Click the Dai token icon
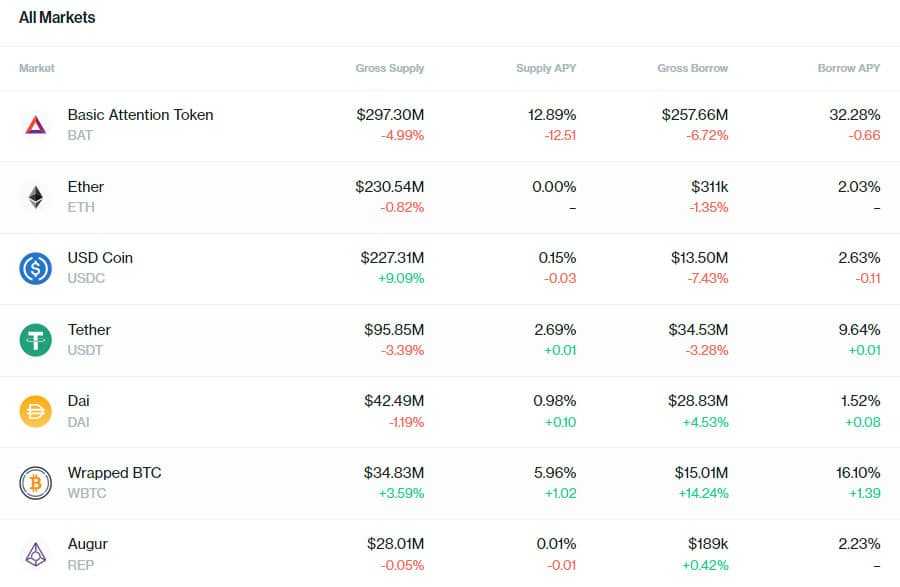900x587 pixels. (35, 410)
